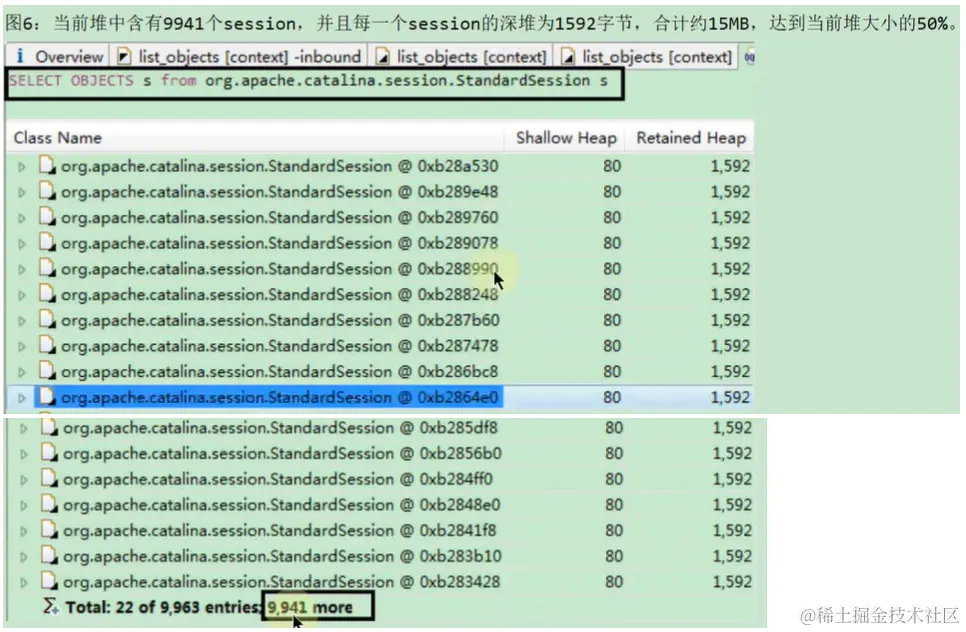Click object icon of 0xb288248 row
Image resolution: width=966 pixels, height=632 pixels.
point(47,294)
